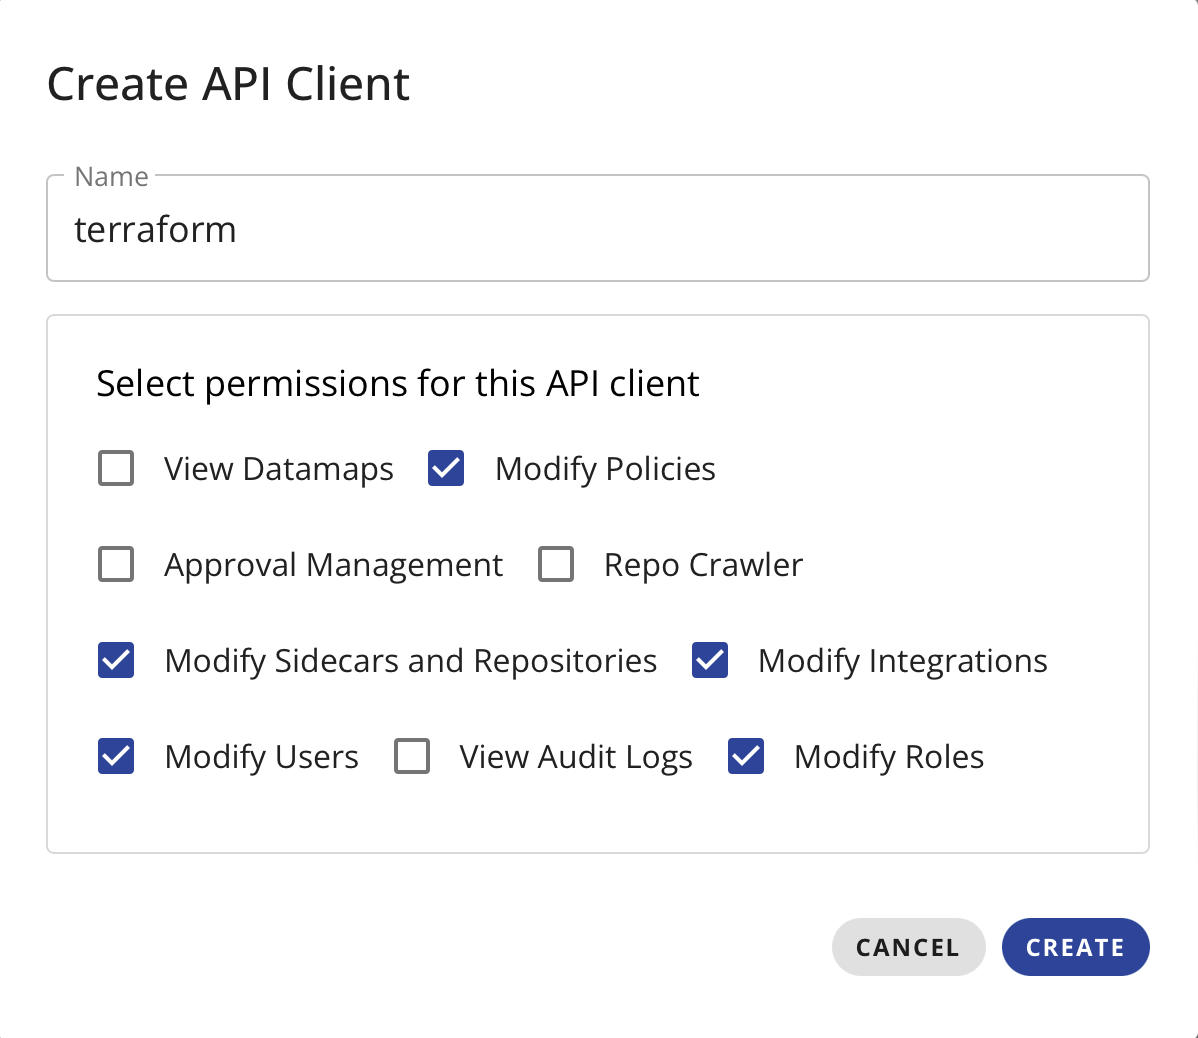Click the Modify Integrations label text
The width and height of the screenshot is (1198, 1038).
coord(902,661)
